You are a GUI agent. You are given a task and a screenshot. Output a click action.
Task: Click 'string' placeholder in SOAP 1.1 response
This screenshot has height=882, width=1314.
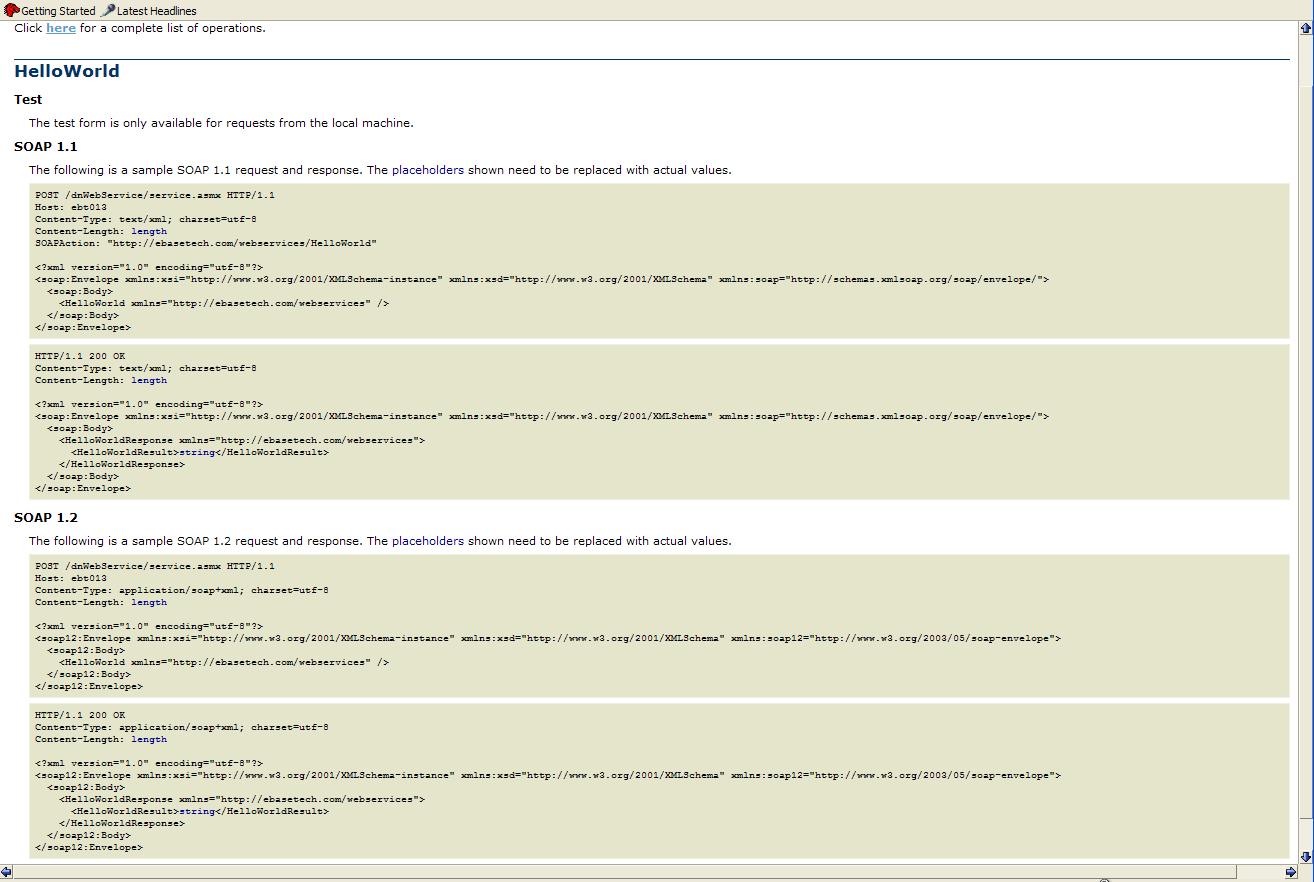(197, 452)
